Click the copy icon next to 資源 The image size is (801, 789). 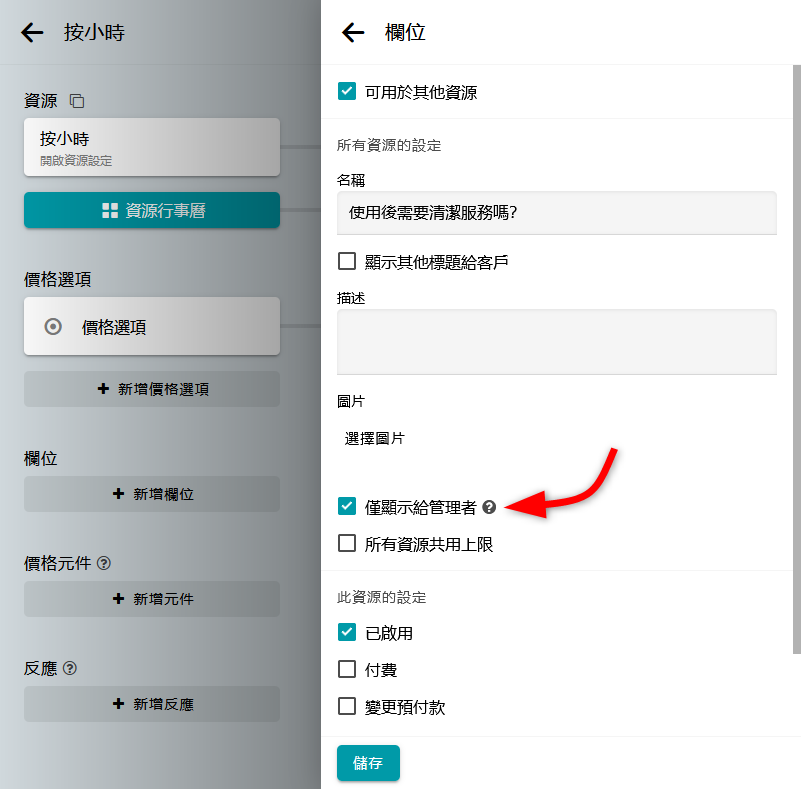[77, 101]
